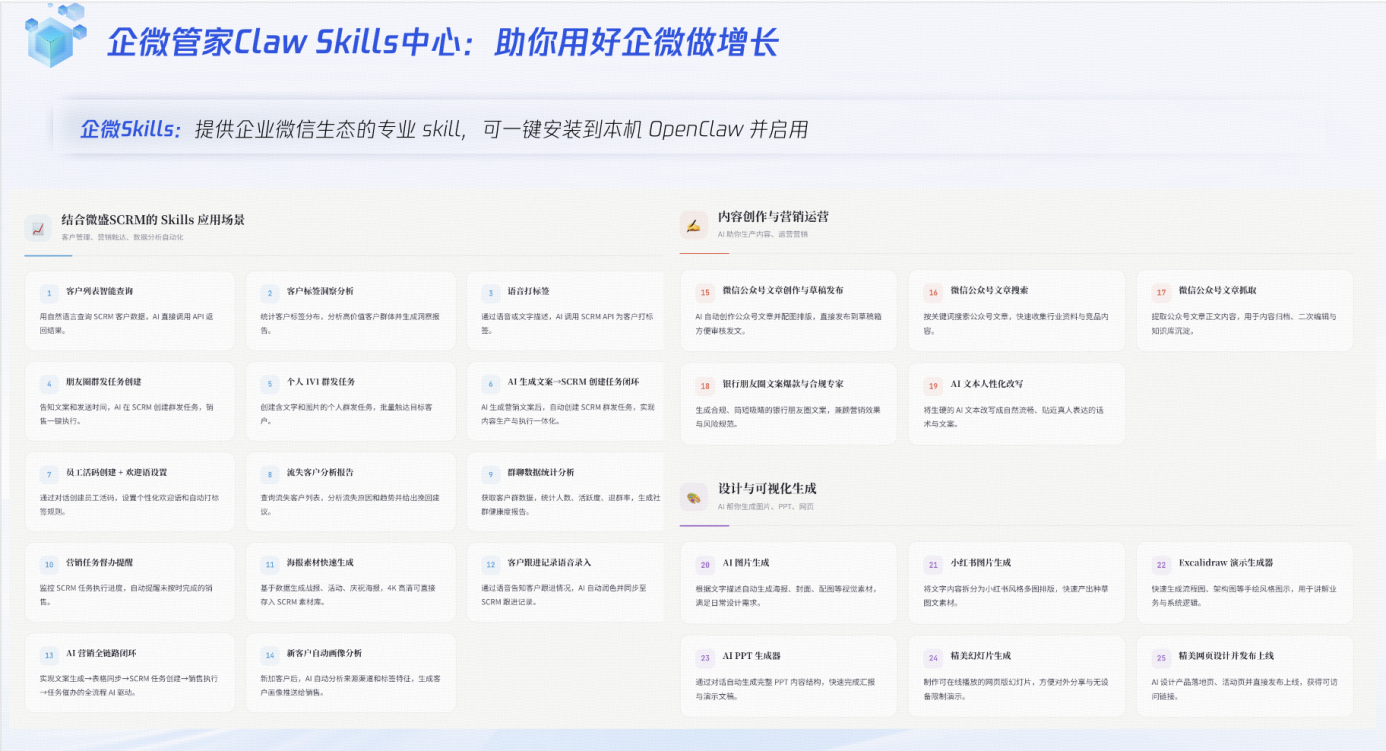Click the 语音打标签 description text
The width and height of the screenshot is (1386, 751).
[x=567, y=322]
